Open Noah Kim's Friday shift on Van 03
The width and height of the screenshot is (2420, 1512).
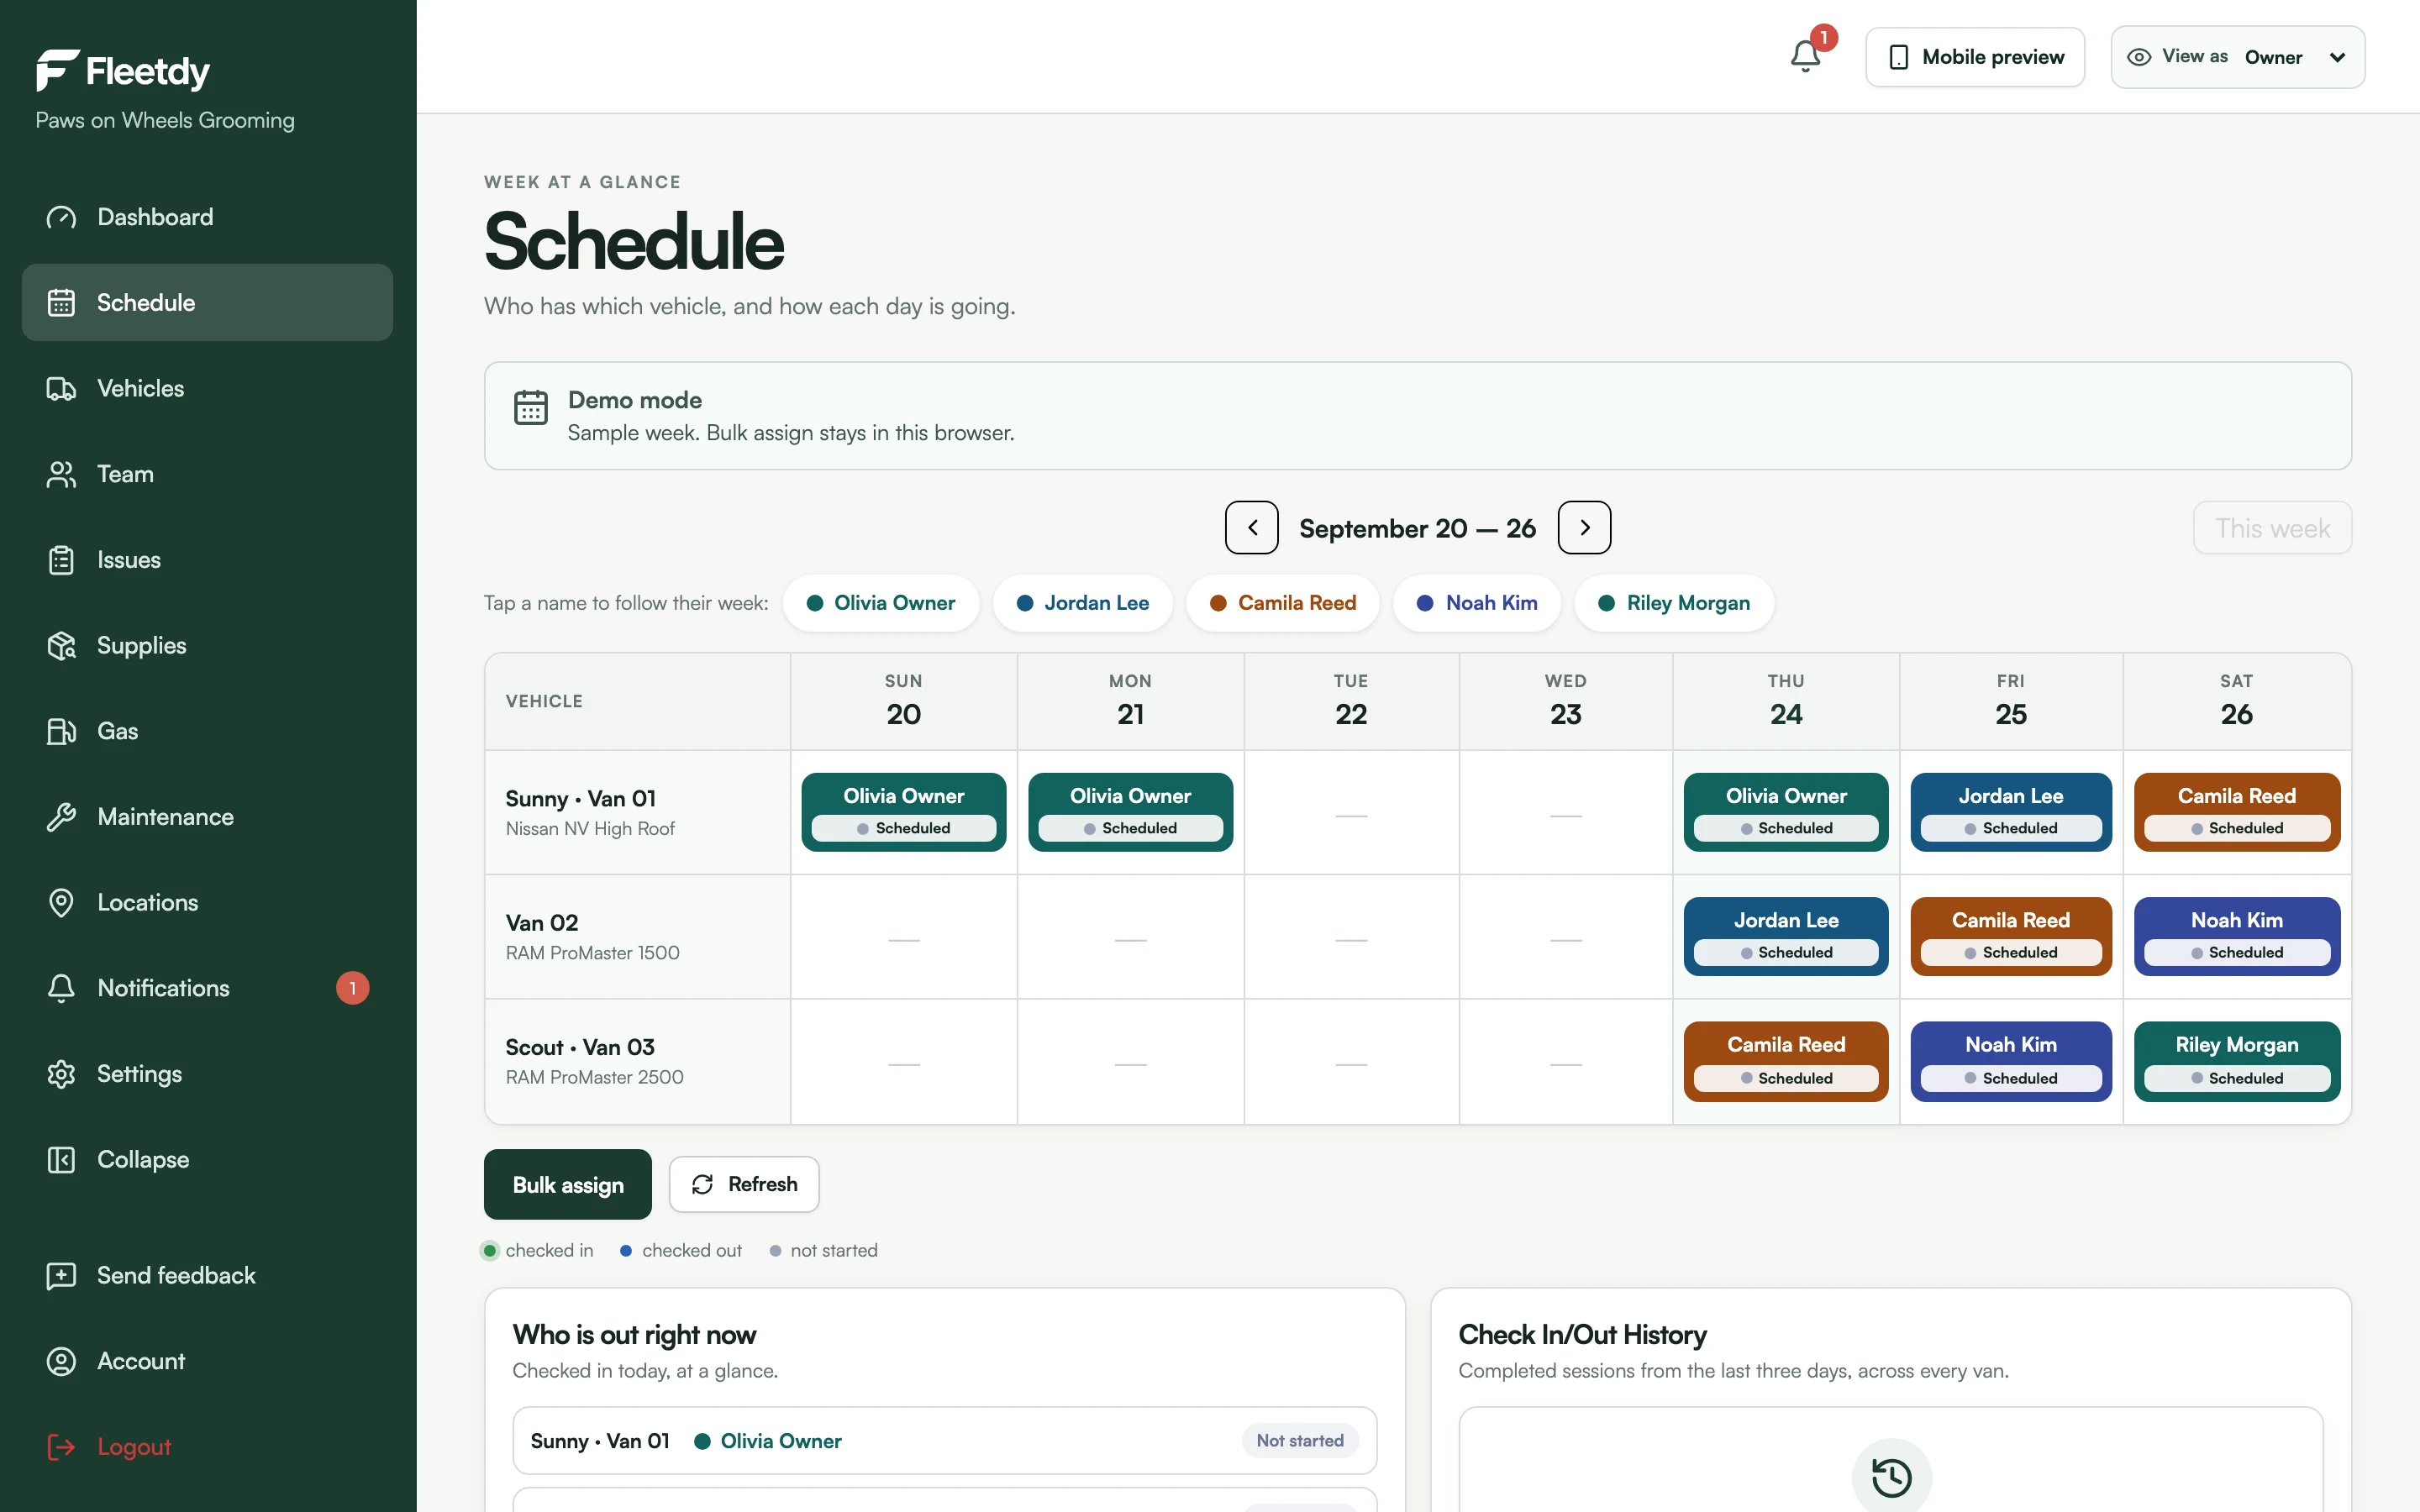(2010, 1061)
